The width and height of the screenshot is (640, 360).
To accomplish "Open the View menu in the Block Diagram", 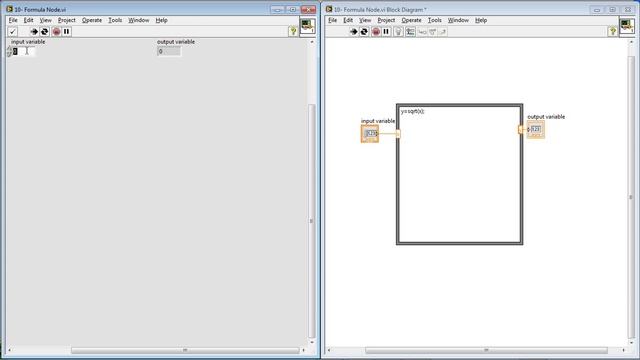I will 365,20.
